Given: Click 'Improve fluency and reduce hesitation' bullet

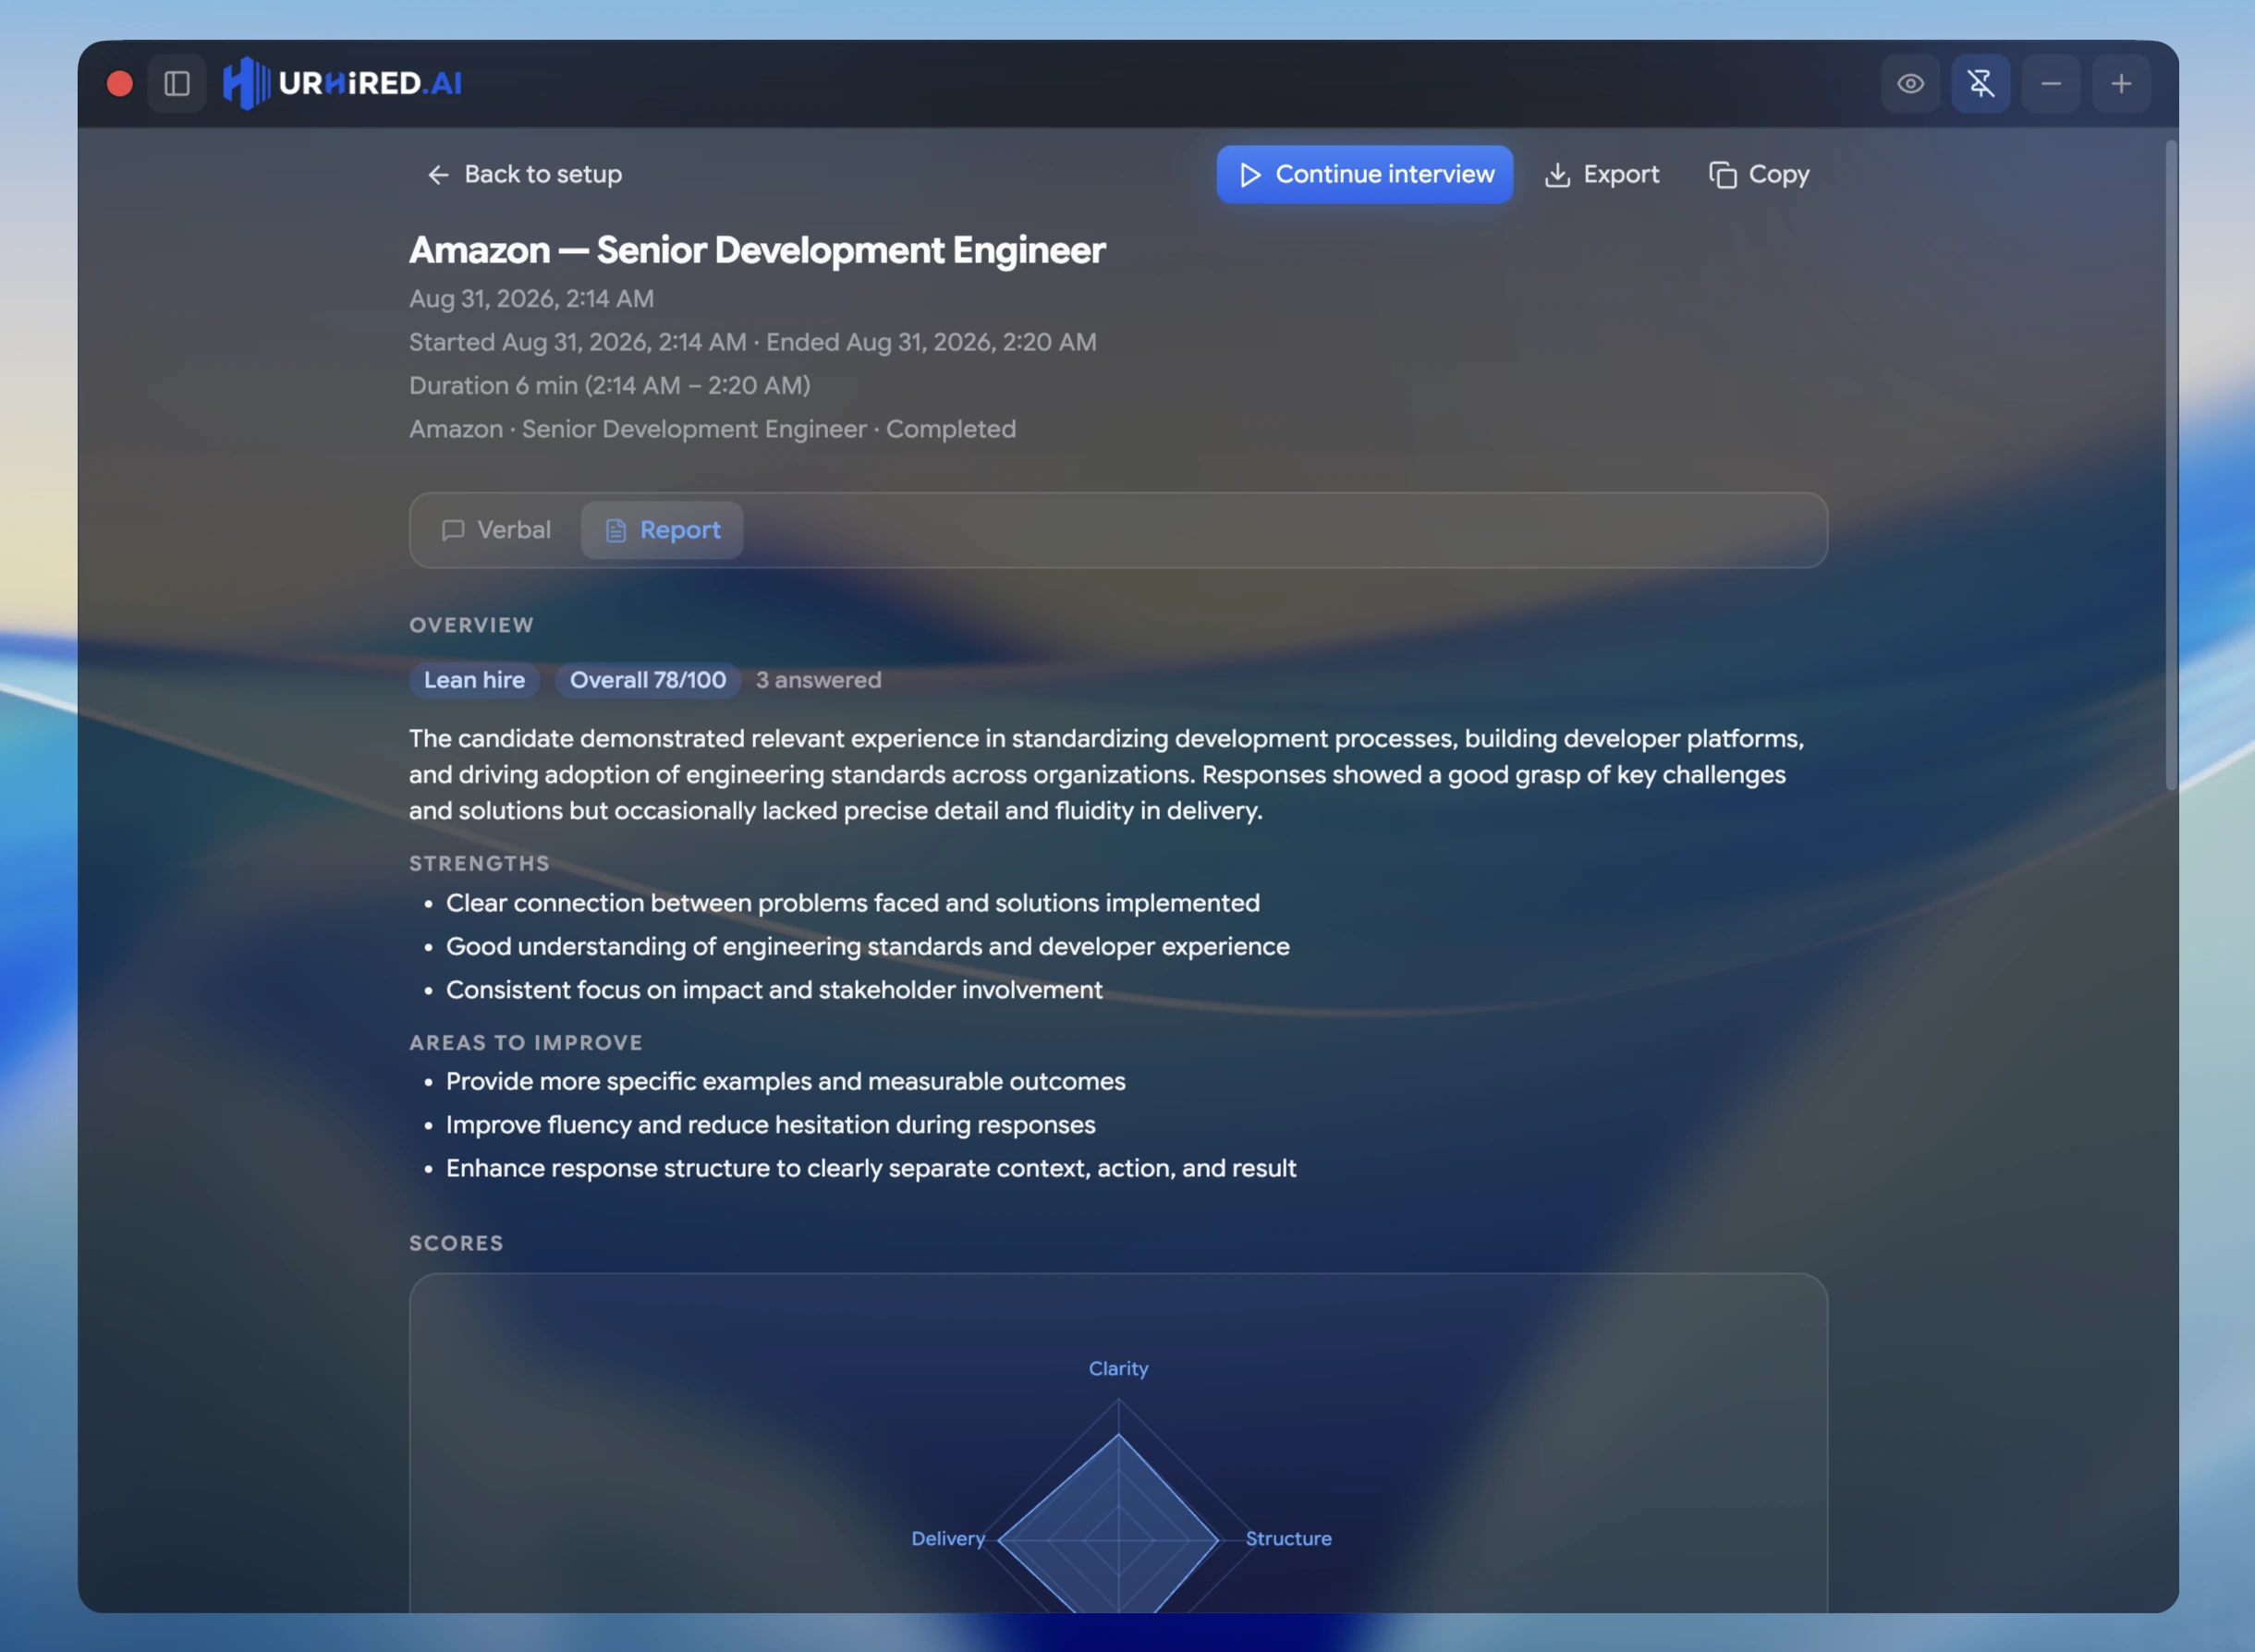Looking at the screenshot, I should pyautogui.click(x=770, y=1125).
